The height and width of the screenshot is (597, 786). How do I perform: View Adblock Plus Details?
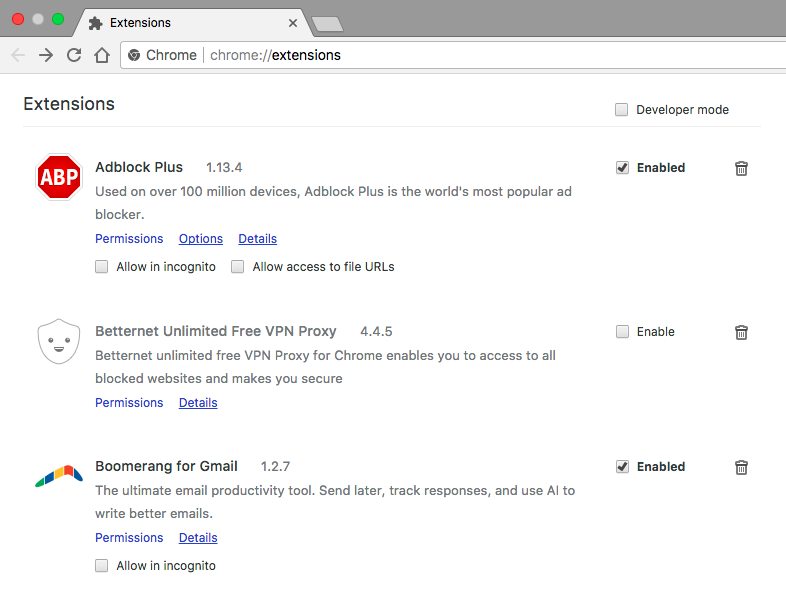point(258,239)
